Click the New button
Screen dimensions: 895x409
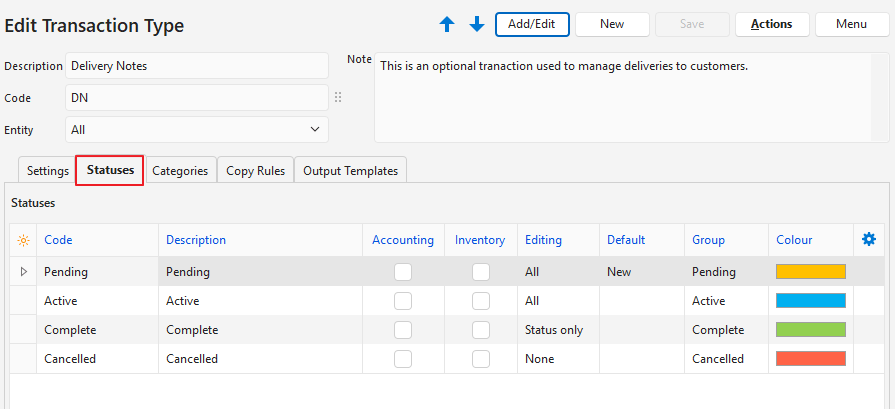point(612,24)
